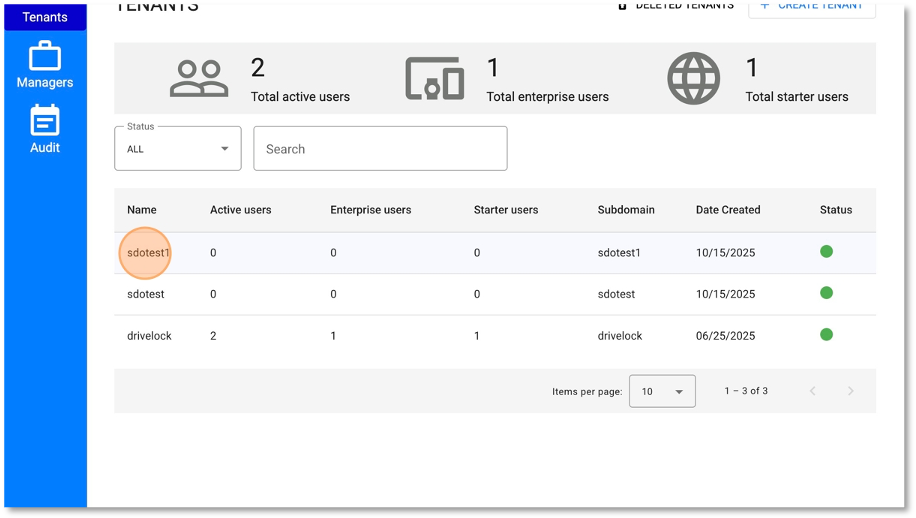
Task: Open the Deleted Tenants link
Action: [676, 6]
